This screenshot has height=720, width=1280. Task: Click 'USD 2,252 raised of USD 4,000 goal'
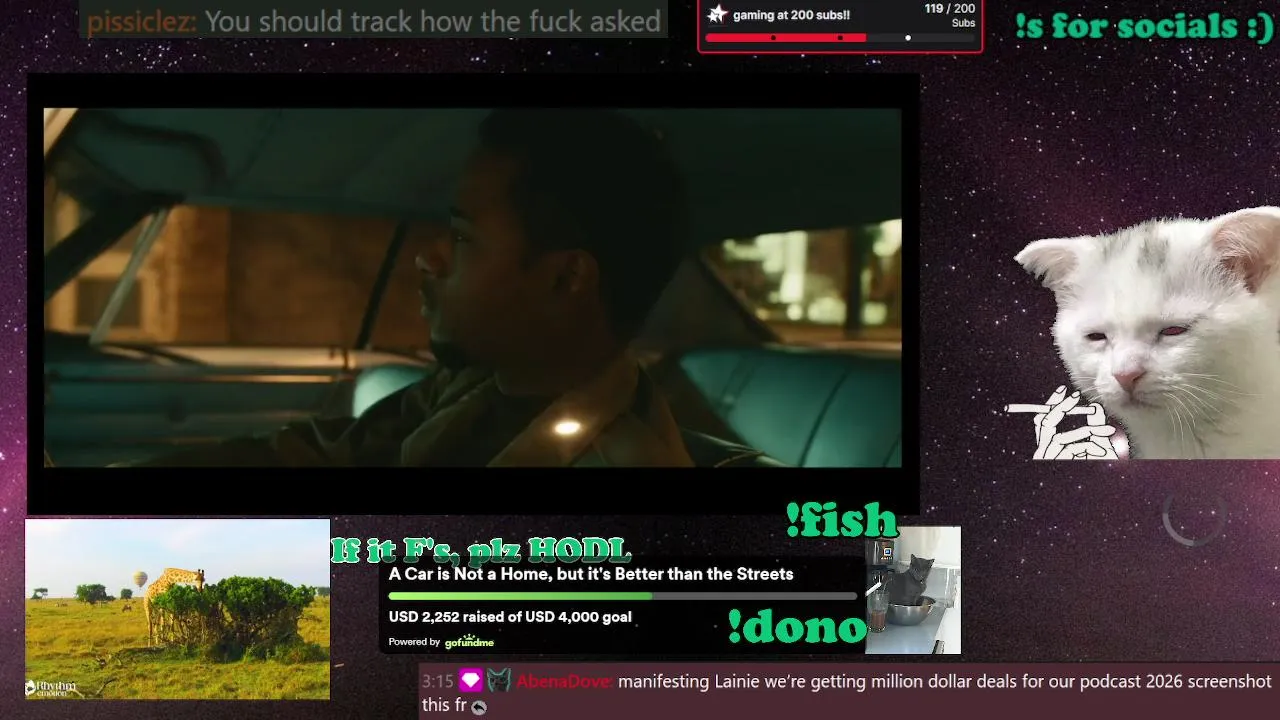[510, 617]
